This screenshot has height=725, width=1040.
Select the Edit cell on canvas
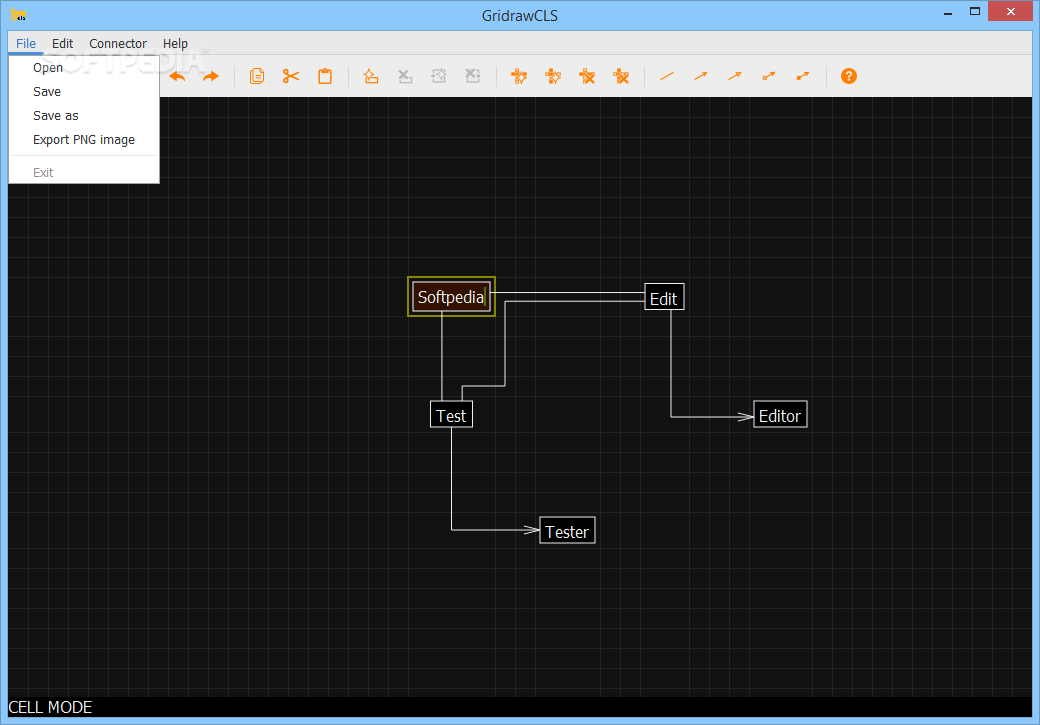tap(664, 298)
